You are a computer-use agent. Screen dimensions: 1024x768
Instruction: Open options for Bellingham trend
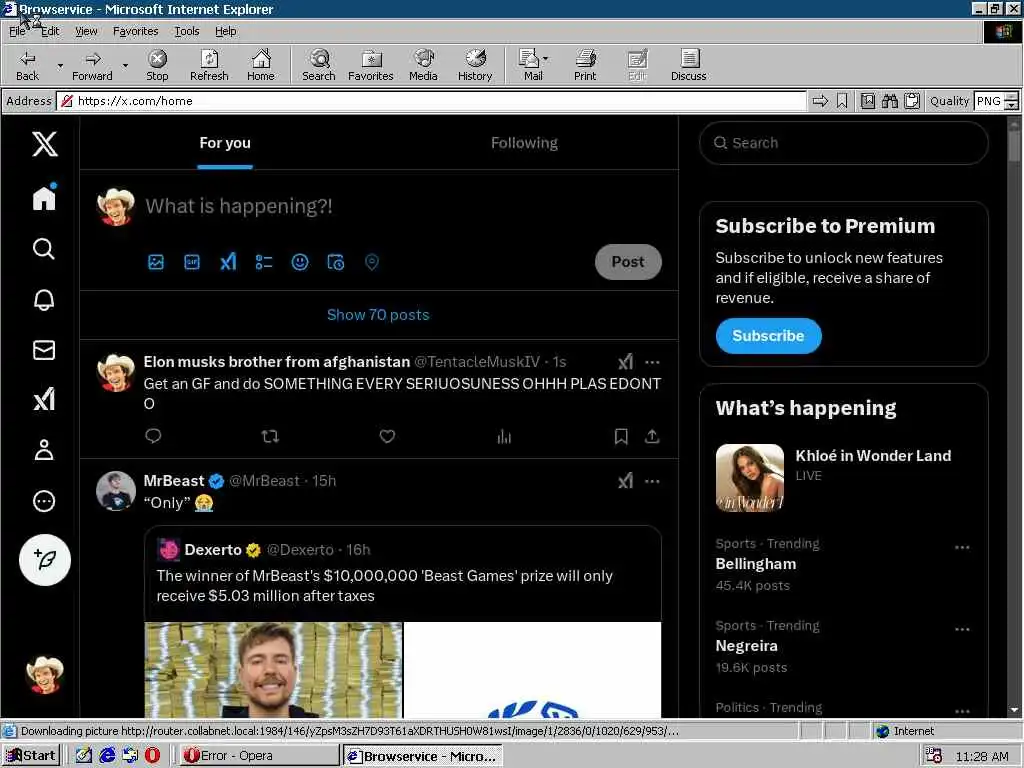(x=962, y=547)
